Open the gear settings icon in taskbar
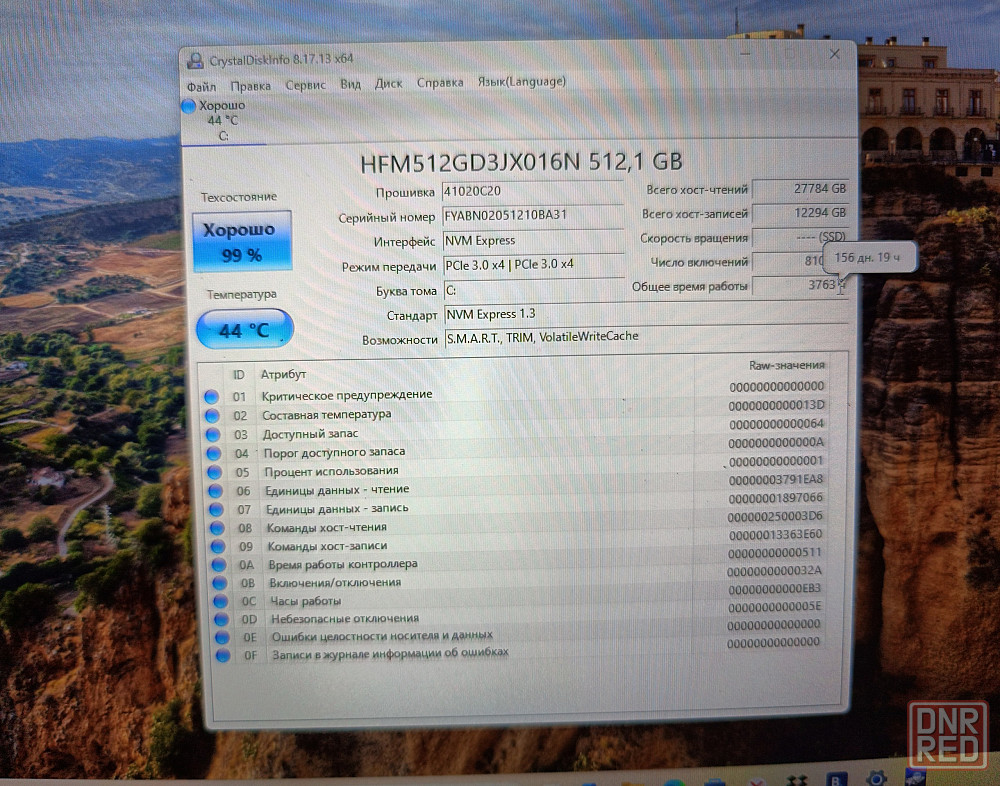Viewport: 1000px width, 786px height. [x=875, y=777]
